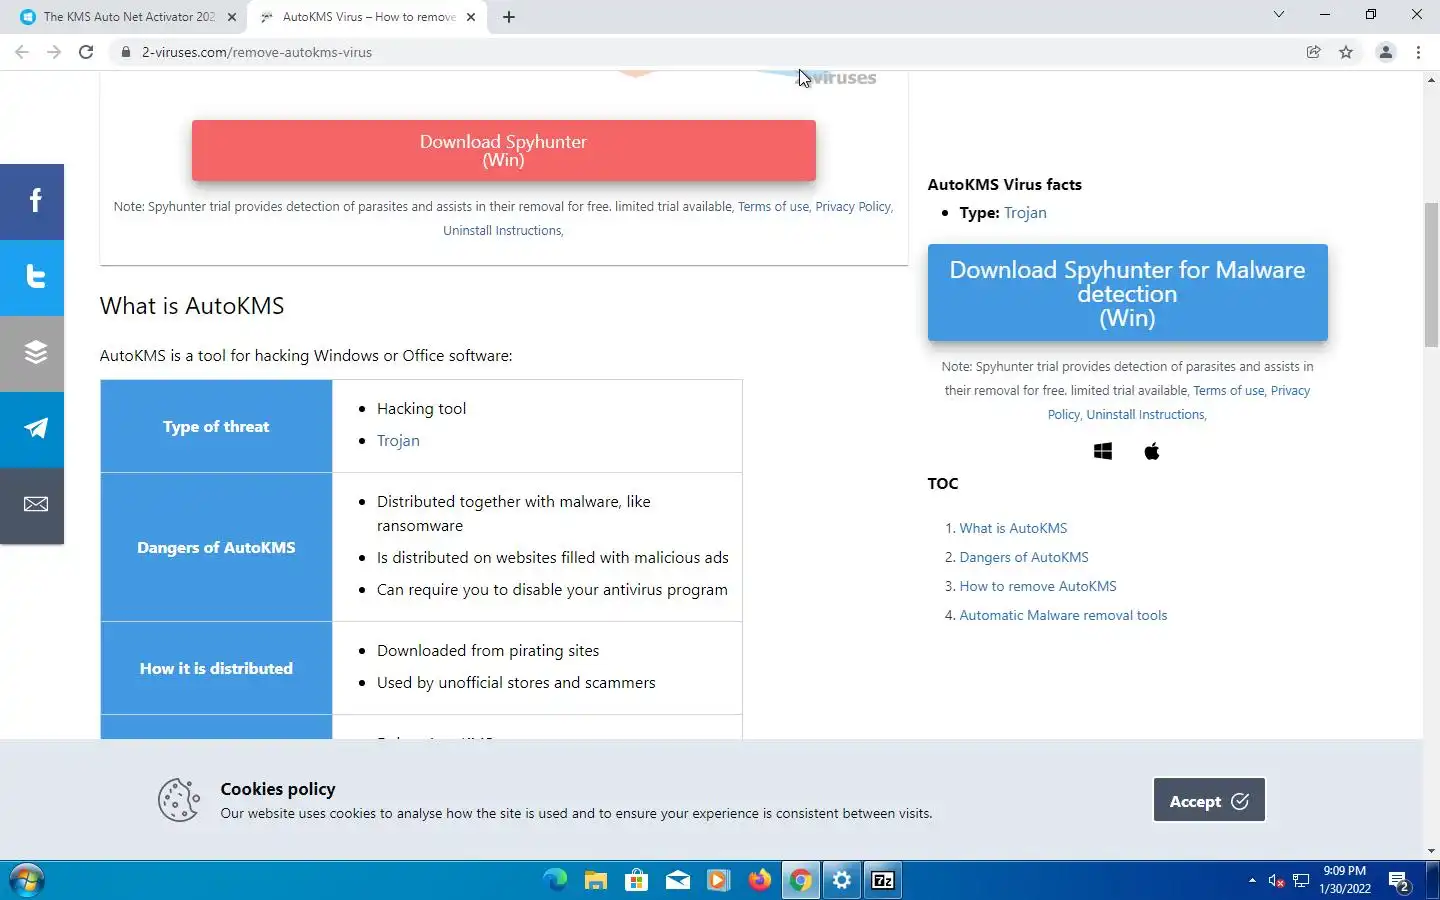Viewport: 1440px width, 900px height.
Task: Close the AutoKMS Virus tab
Action: tap(471, 17)
